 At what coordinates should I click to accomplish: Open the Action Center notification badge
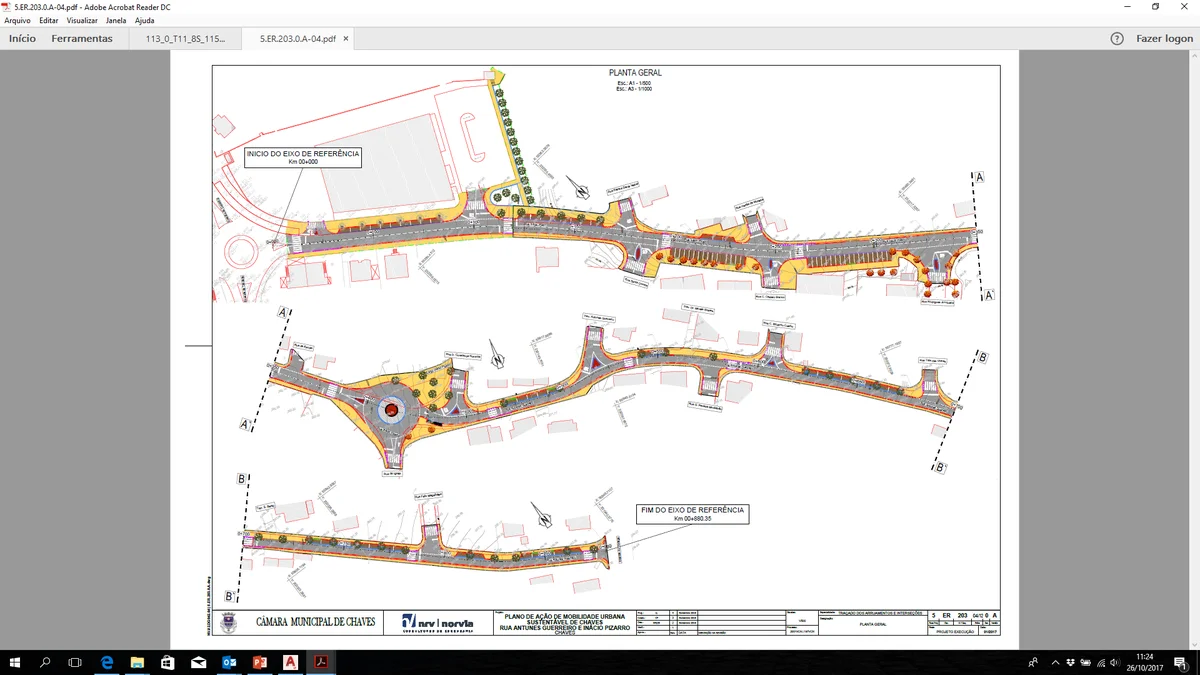[x=1181, y=662]
